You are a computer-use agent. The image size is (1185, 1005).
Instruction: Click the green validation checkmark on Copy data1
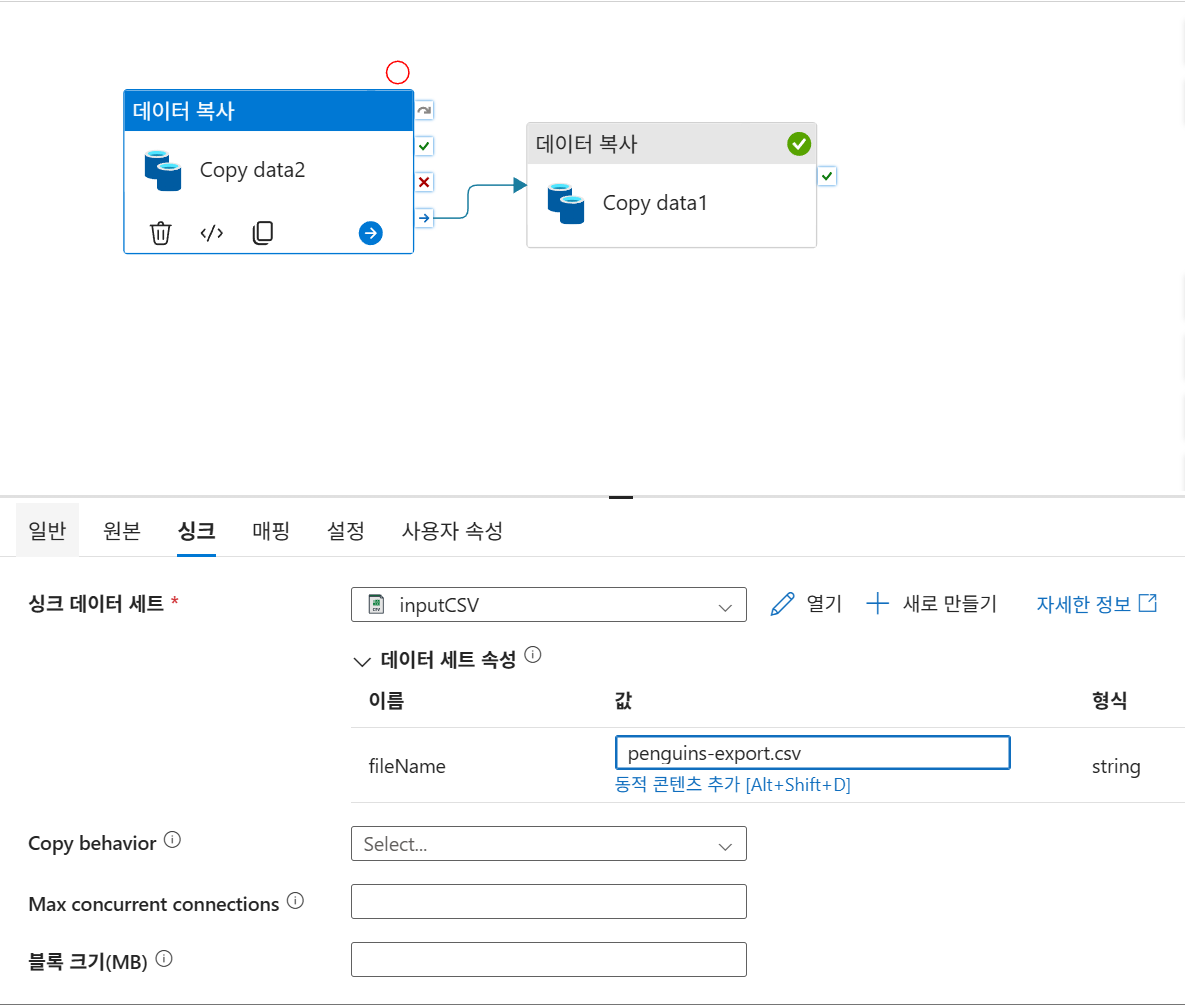click(x=799, y=144)
